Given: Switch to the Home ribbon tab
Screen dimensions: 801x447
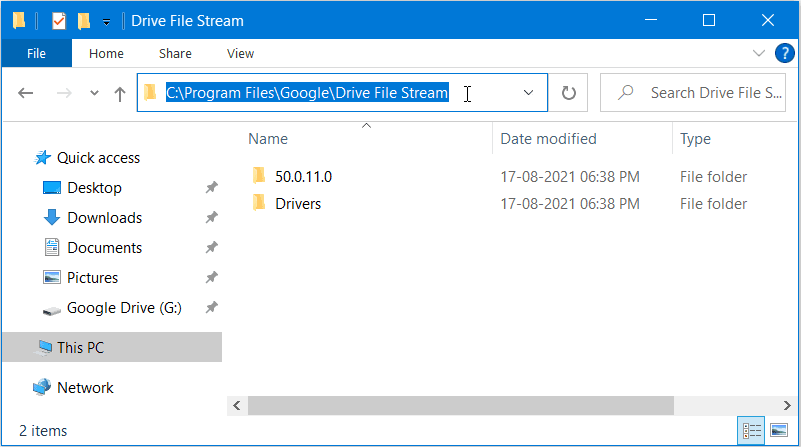Looking at the screenshot, I should pos(106,53).
